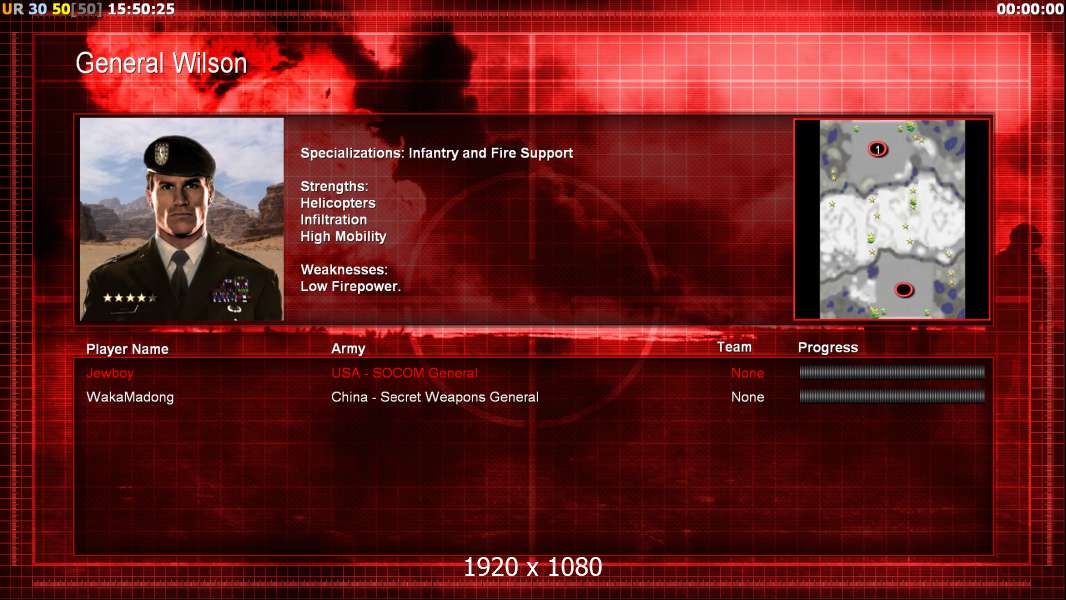This screenshot has height=600, width=1066.
Task: Click the 'Infiltration' strength entry
Action: click(x=334, y=219)
